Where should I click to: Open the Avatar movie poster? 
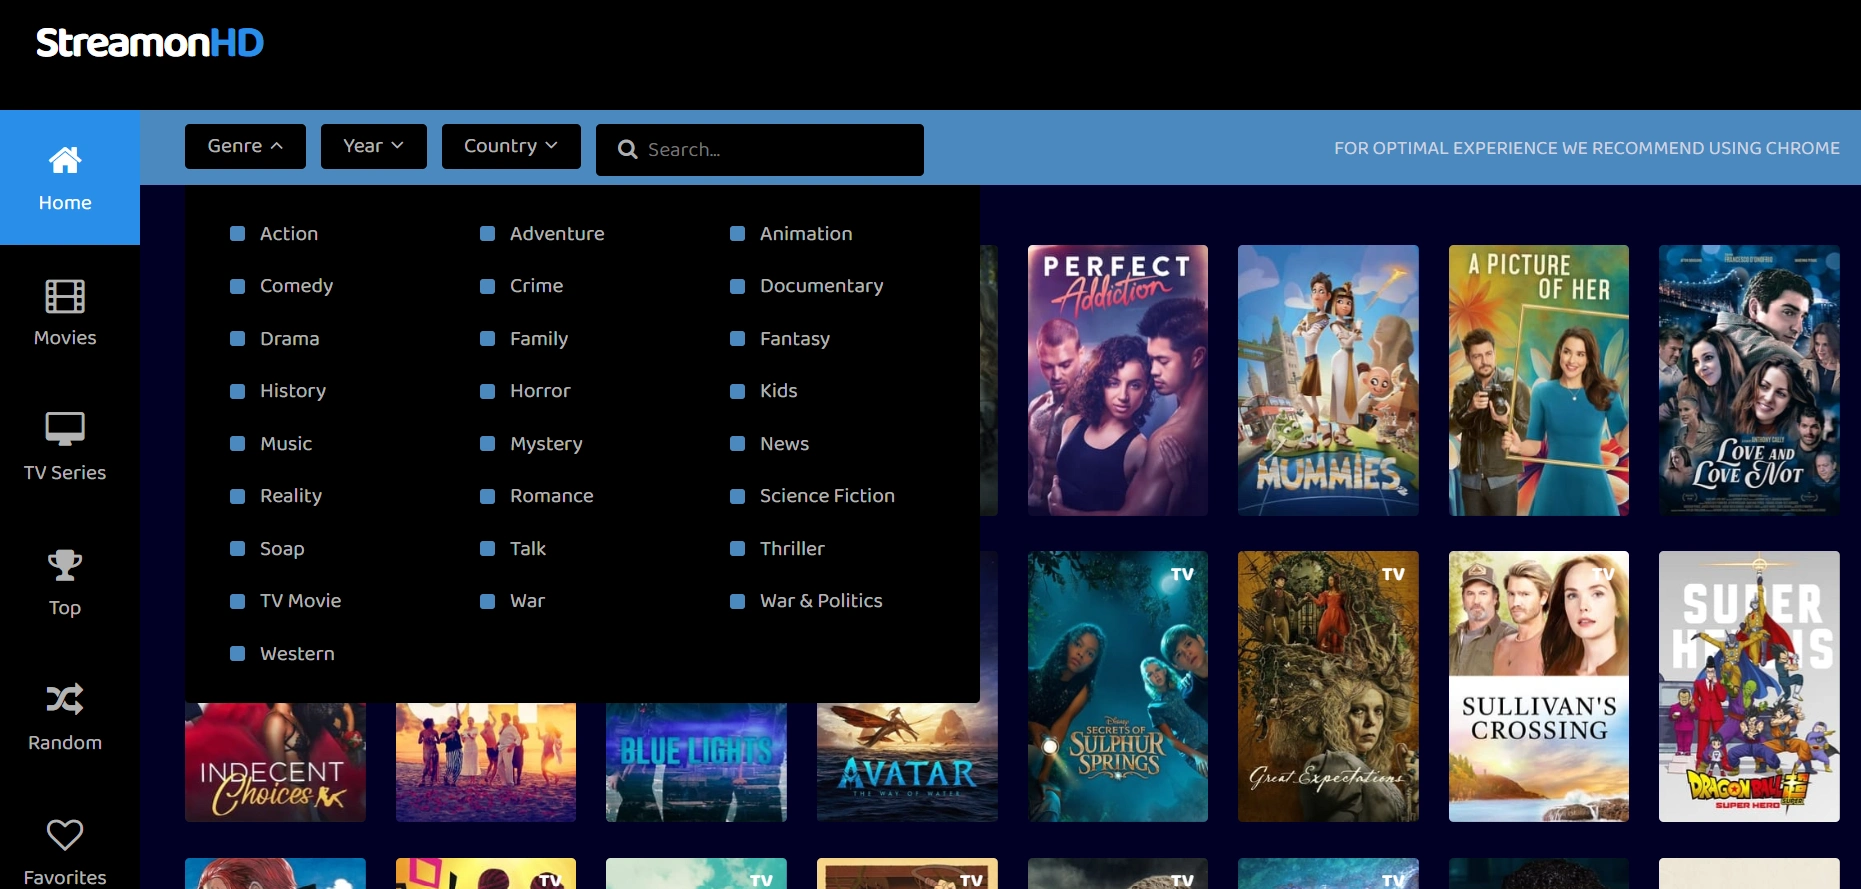click(x=907, y=762)
